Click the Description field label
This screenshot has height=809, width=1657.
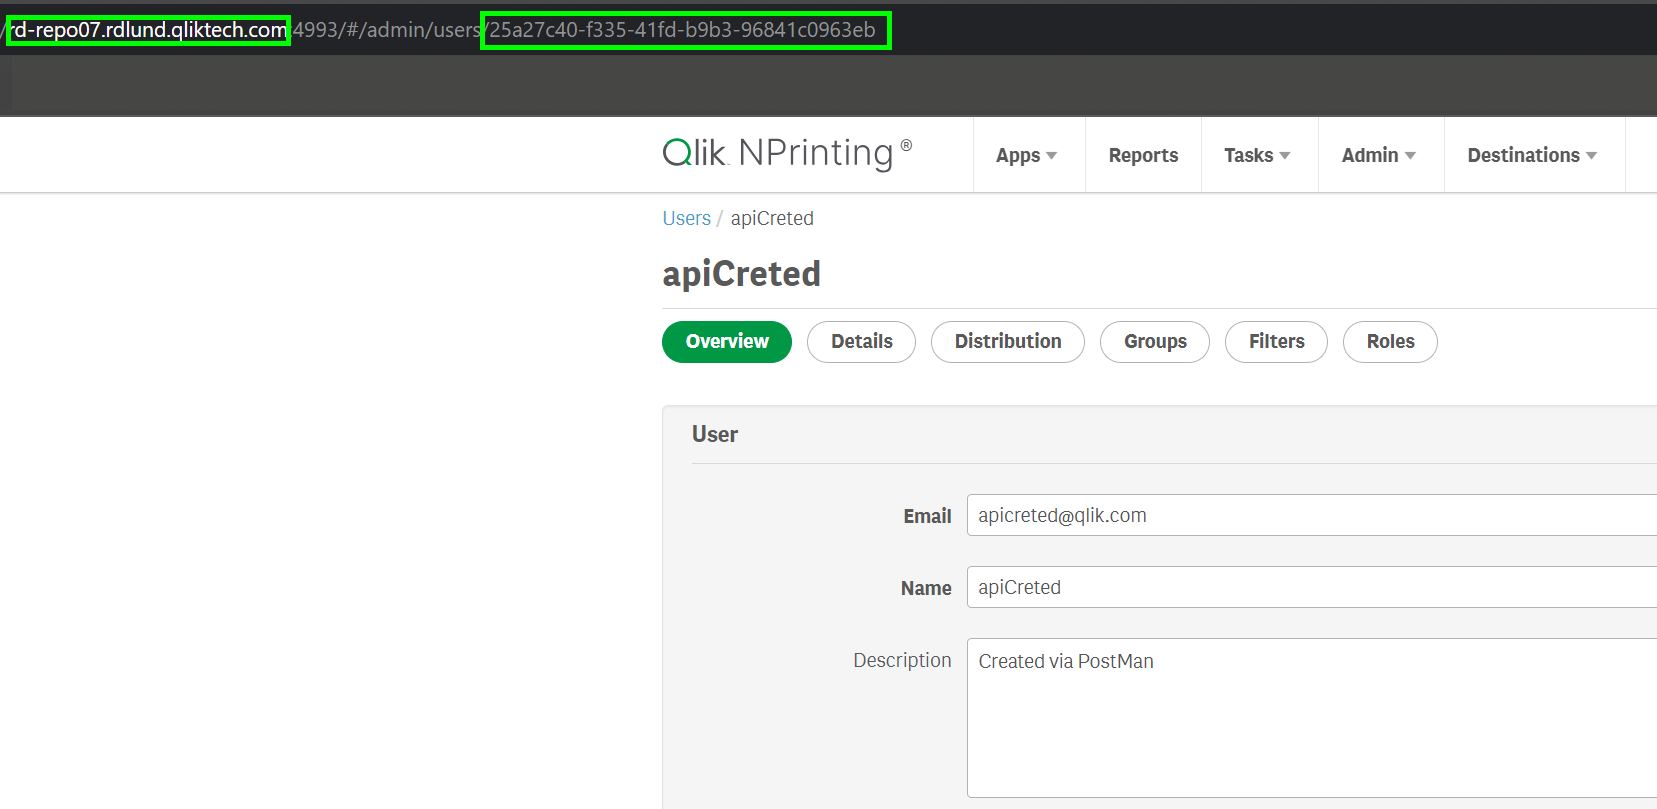[x=902, y=660]
